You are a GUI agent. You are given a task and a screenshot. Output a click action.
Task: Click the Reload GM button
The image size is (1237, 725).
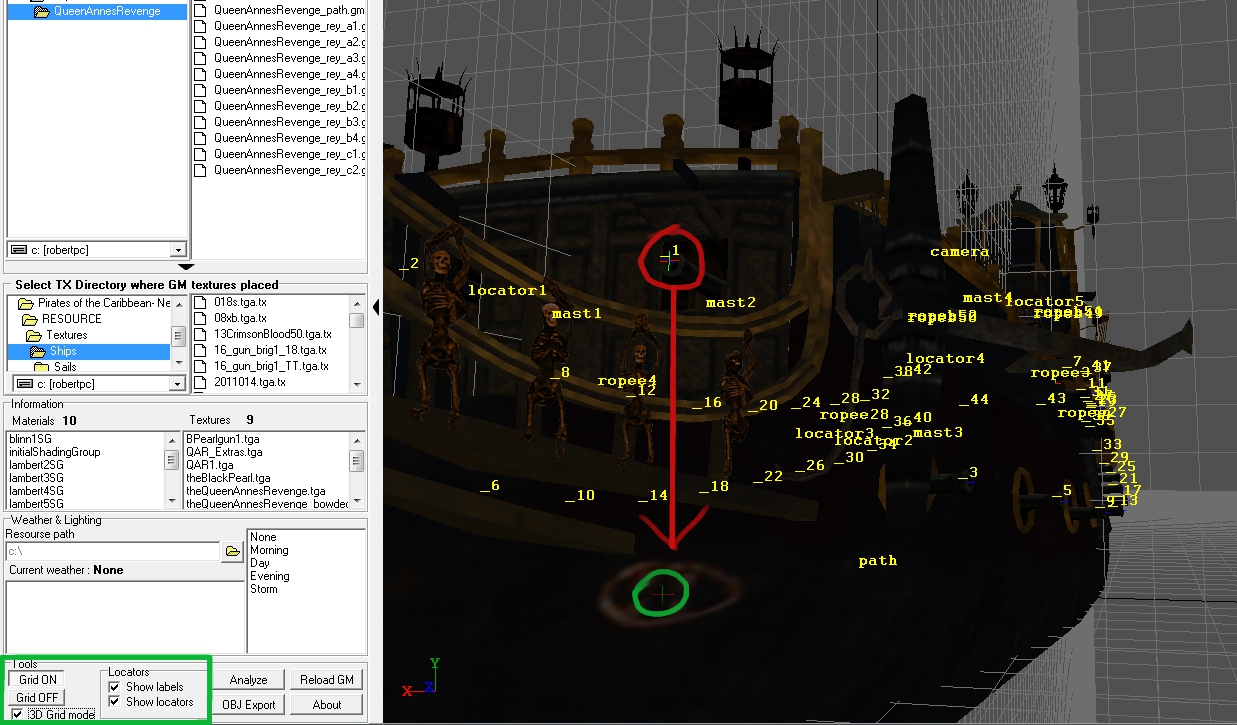[x=327, y=680]
